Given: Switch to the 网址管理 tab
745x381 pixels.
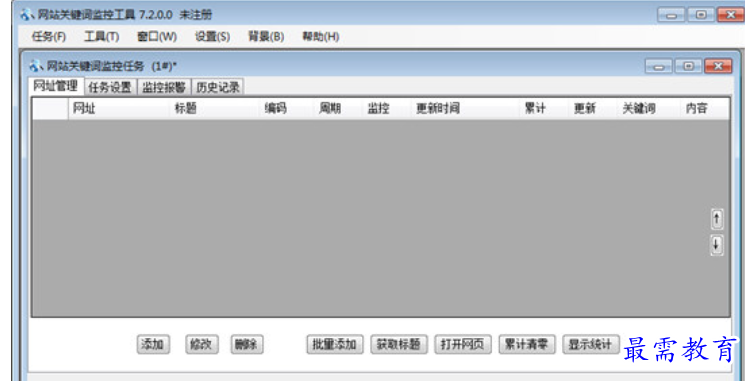Looking at the screenshot, I should [x=56, y=86].
